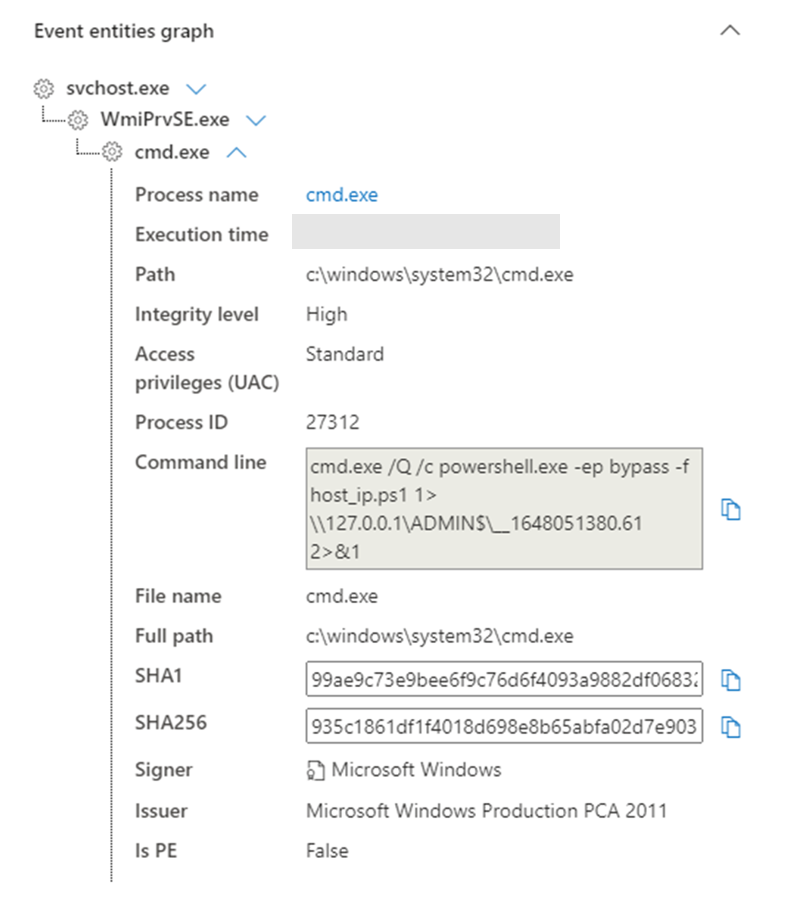Copy the command line using the copy icon
The height and width of the screenshot is (897, 794).
(731, 510)
